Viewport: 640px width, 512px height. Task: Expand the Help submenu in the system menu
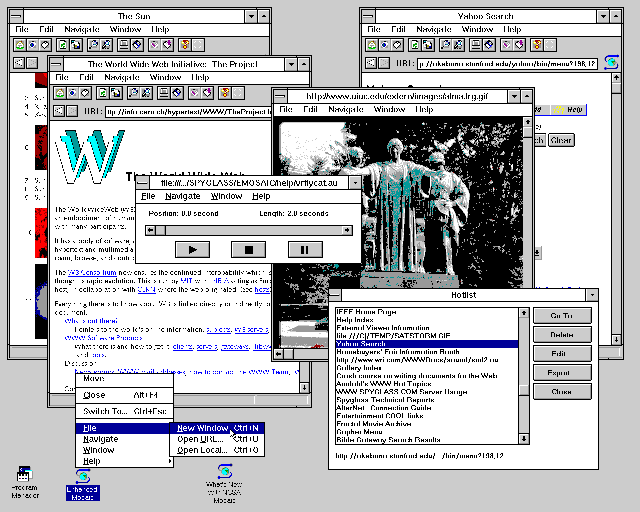coord(124,461)
